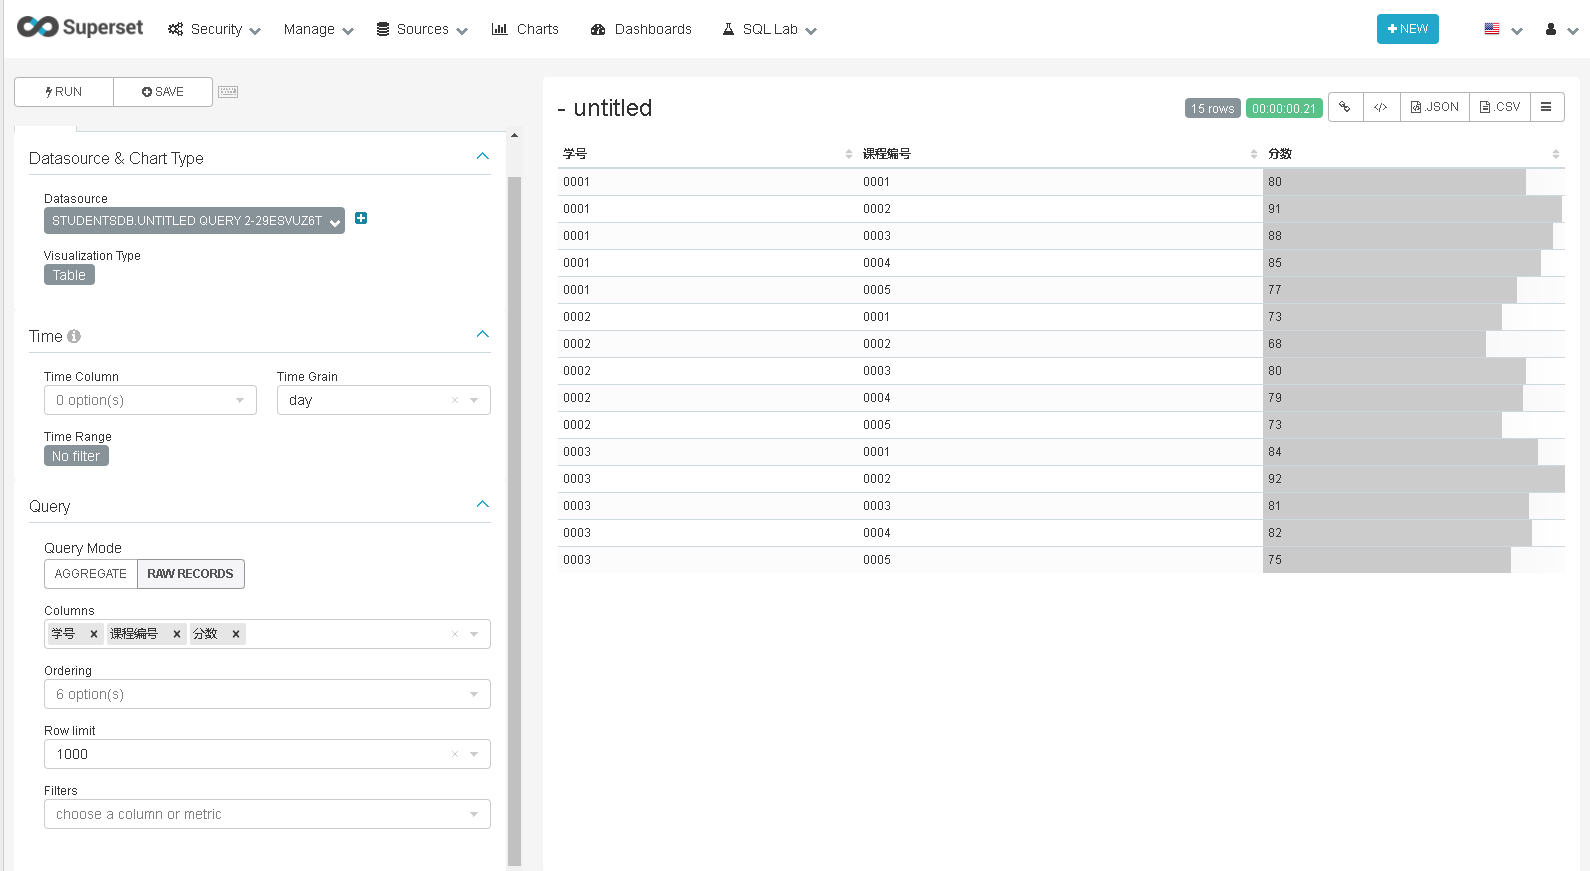Copy chart permalink link icon
Screen dimensions: 1590x871
[1345, 107]
